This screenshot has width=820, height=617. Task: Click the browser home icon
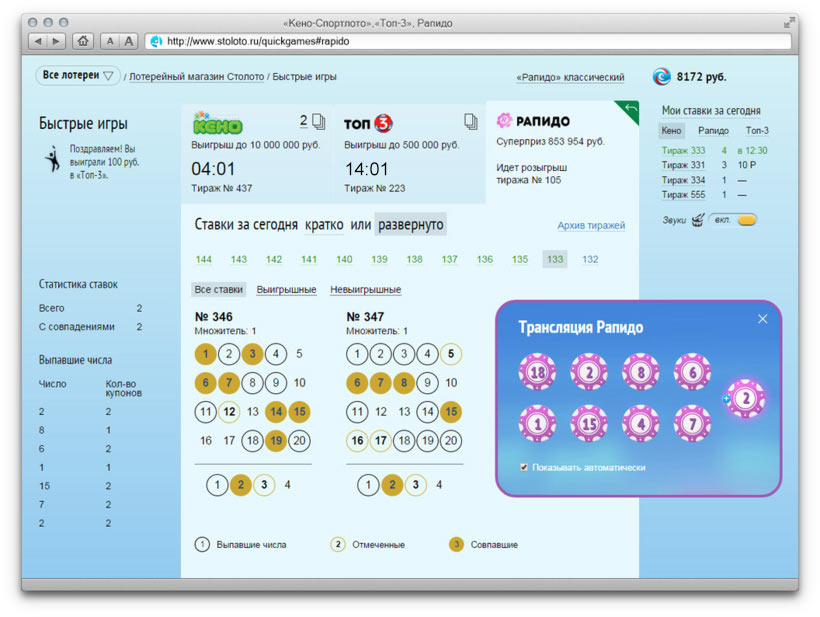click(82, 41)
